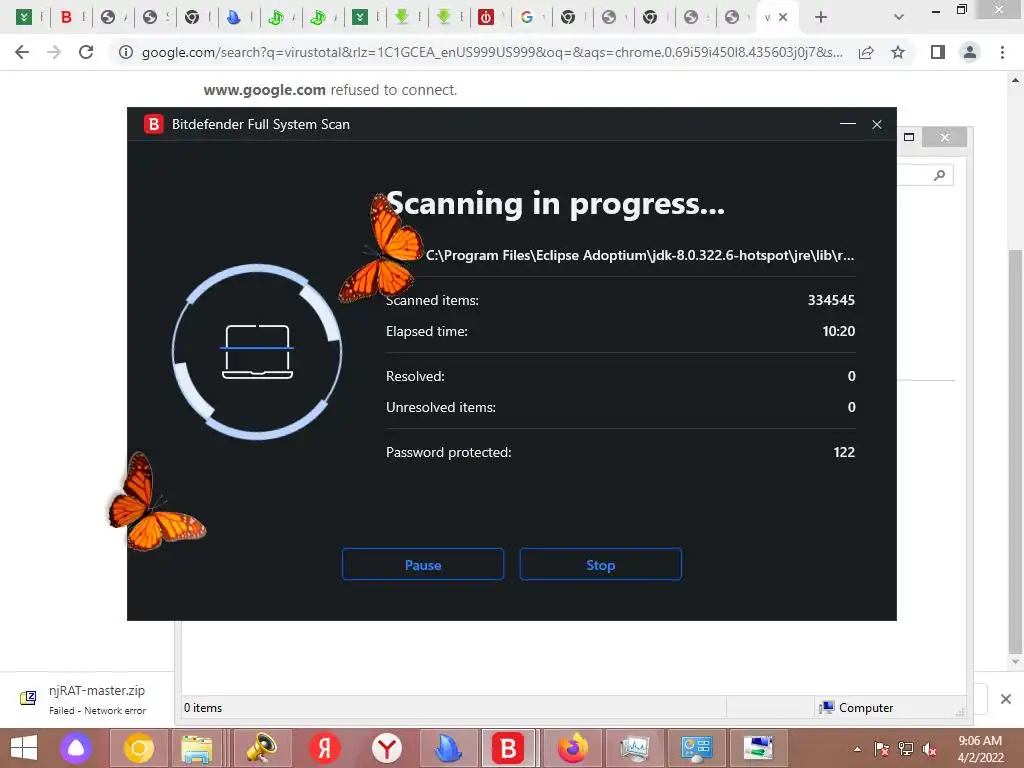
Task: Click the Password protected value 122
Action: tap(844, 452)
